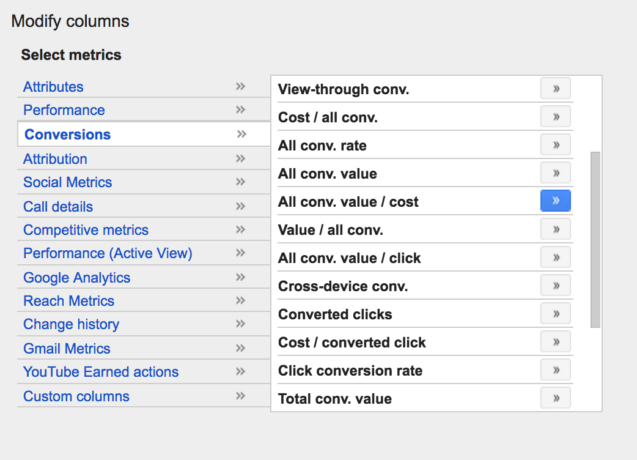Expand the Attributes category arrow
This screenshot has height=460, width=637.
click(240, 87)
